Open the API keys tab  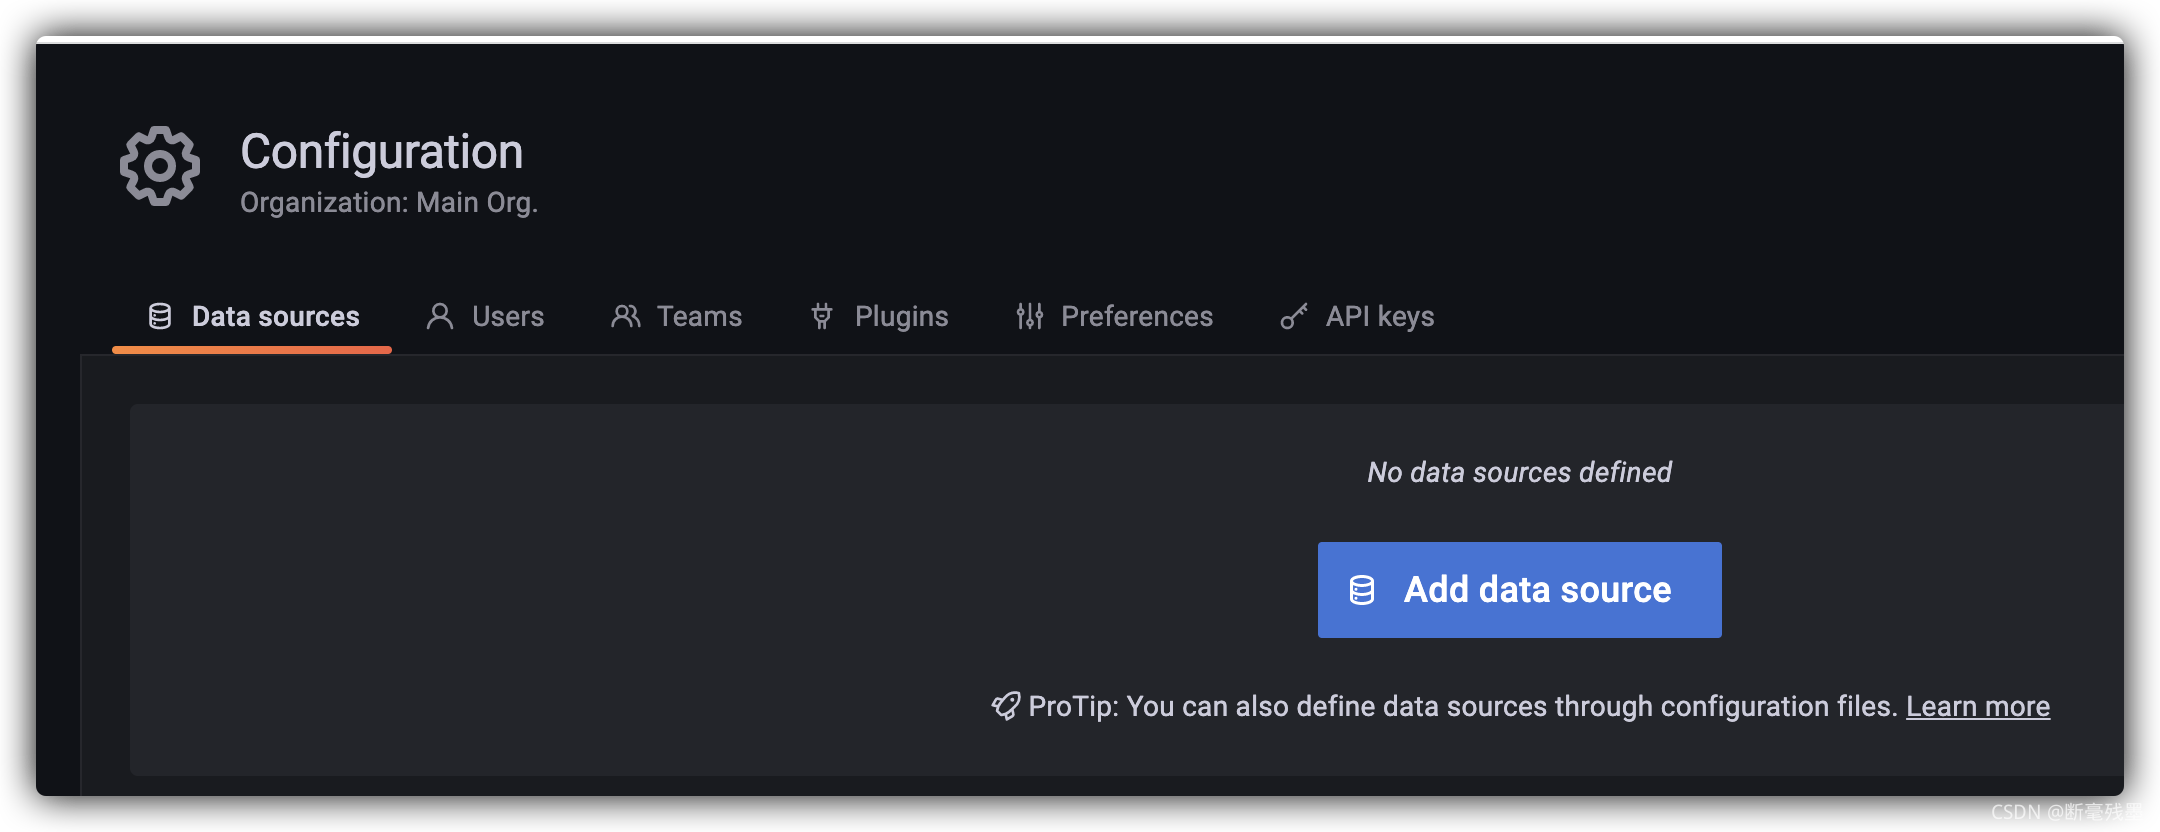(1357, 317)
